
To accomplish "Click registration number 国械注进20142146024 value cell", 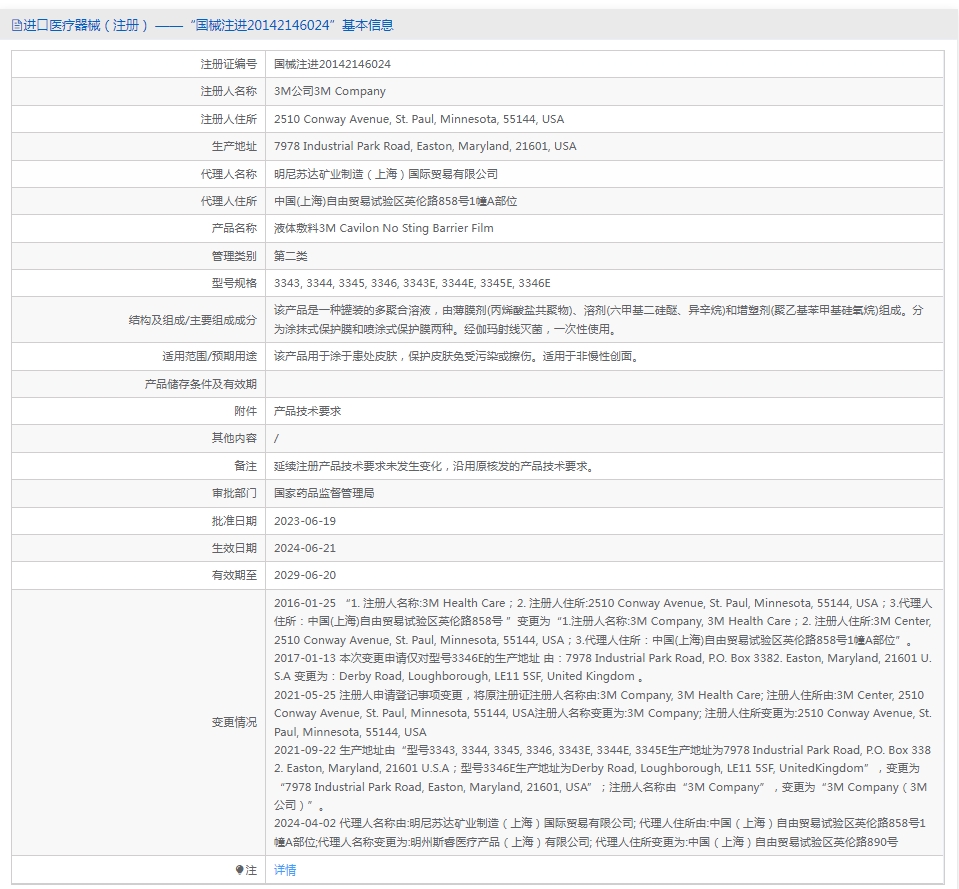I will coord(332,64).
